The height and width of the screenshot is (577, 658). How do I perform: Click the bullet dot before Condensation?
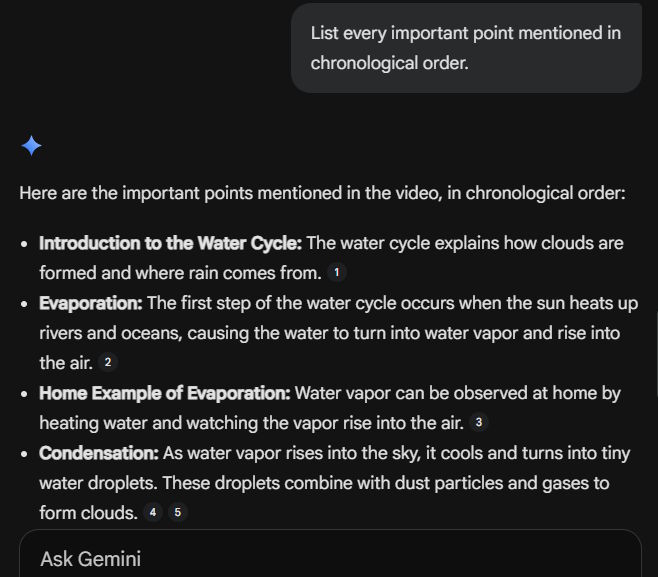[24, 454]
